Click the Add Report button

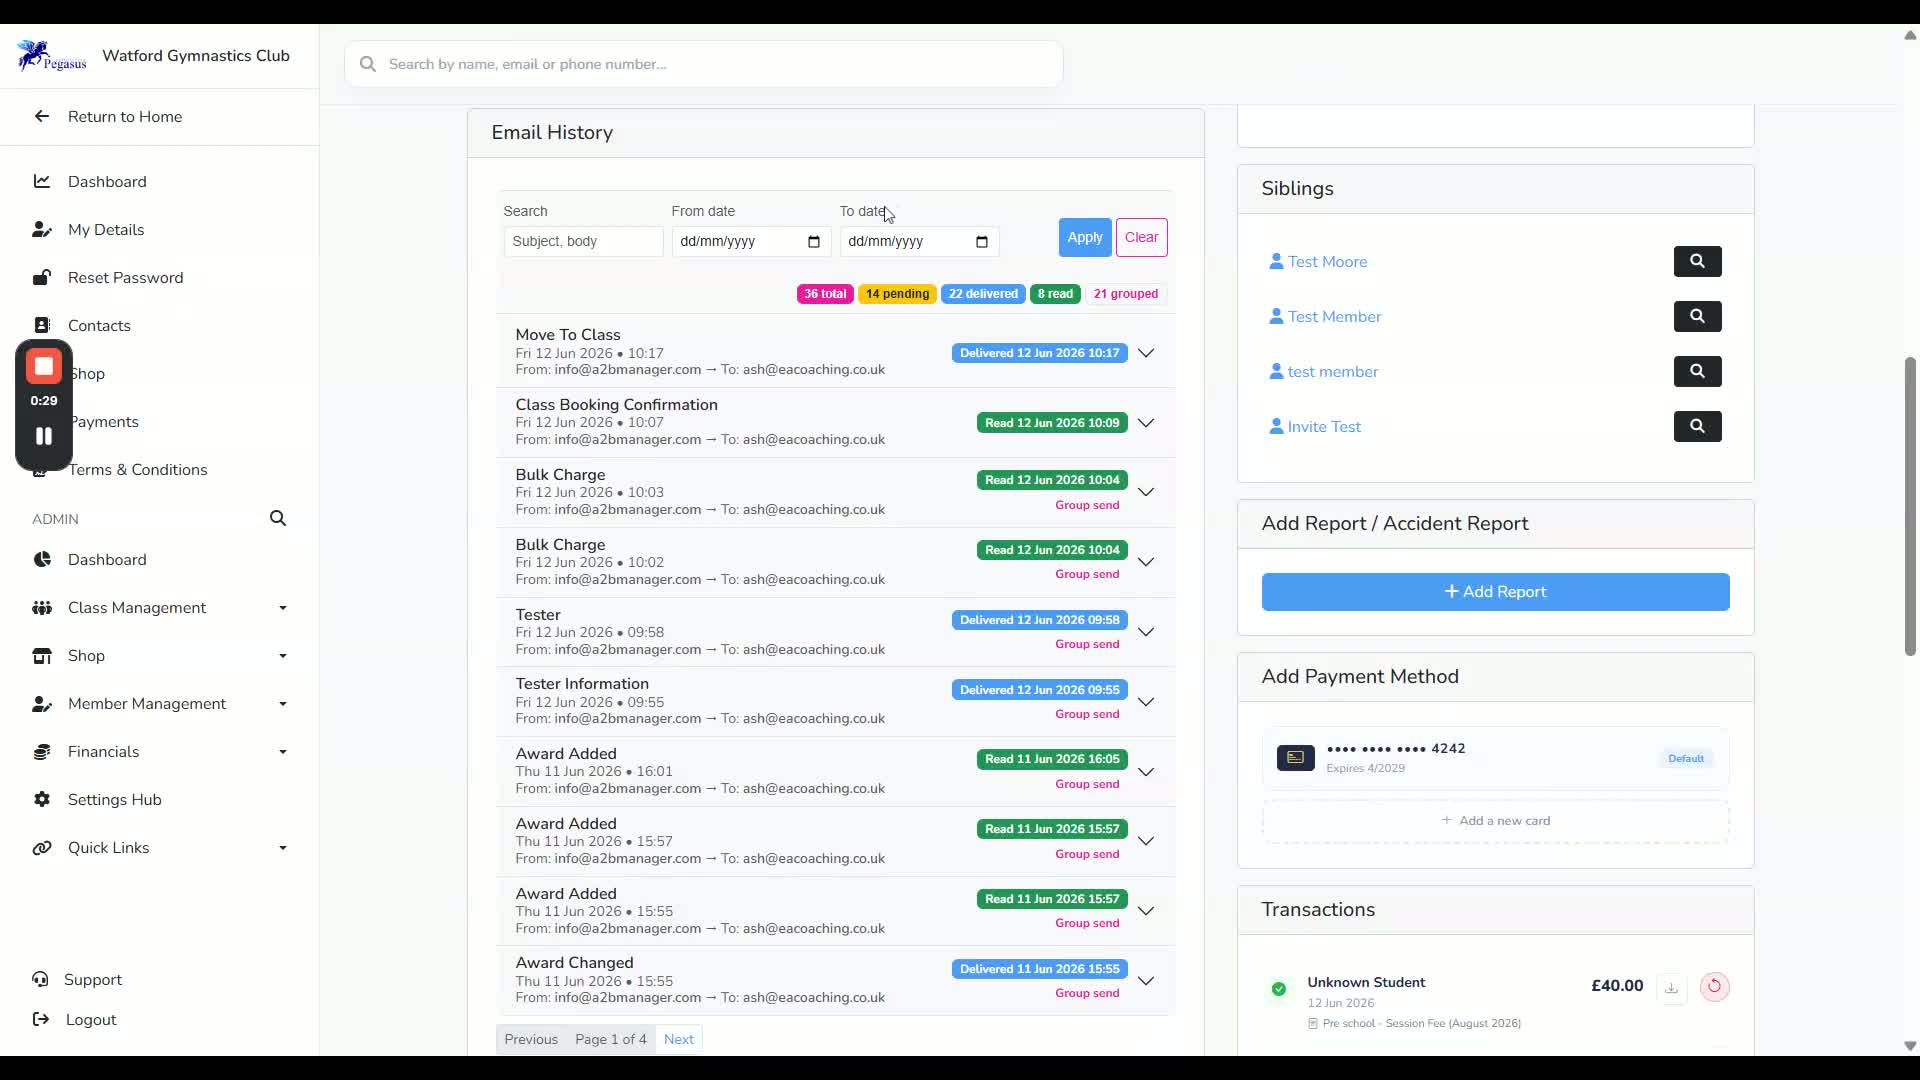pyautogui.click(x=1495, y=592)
